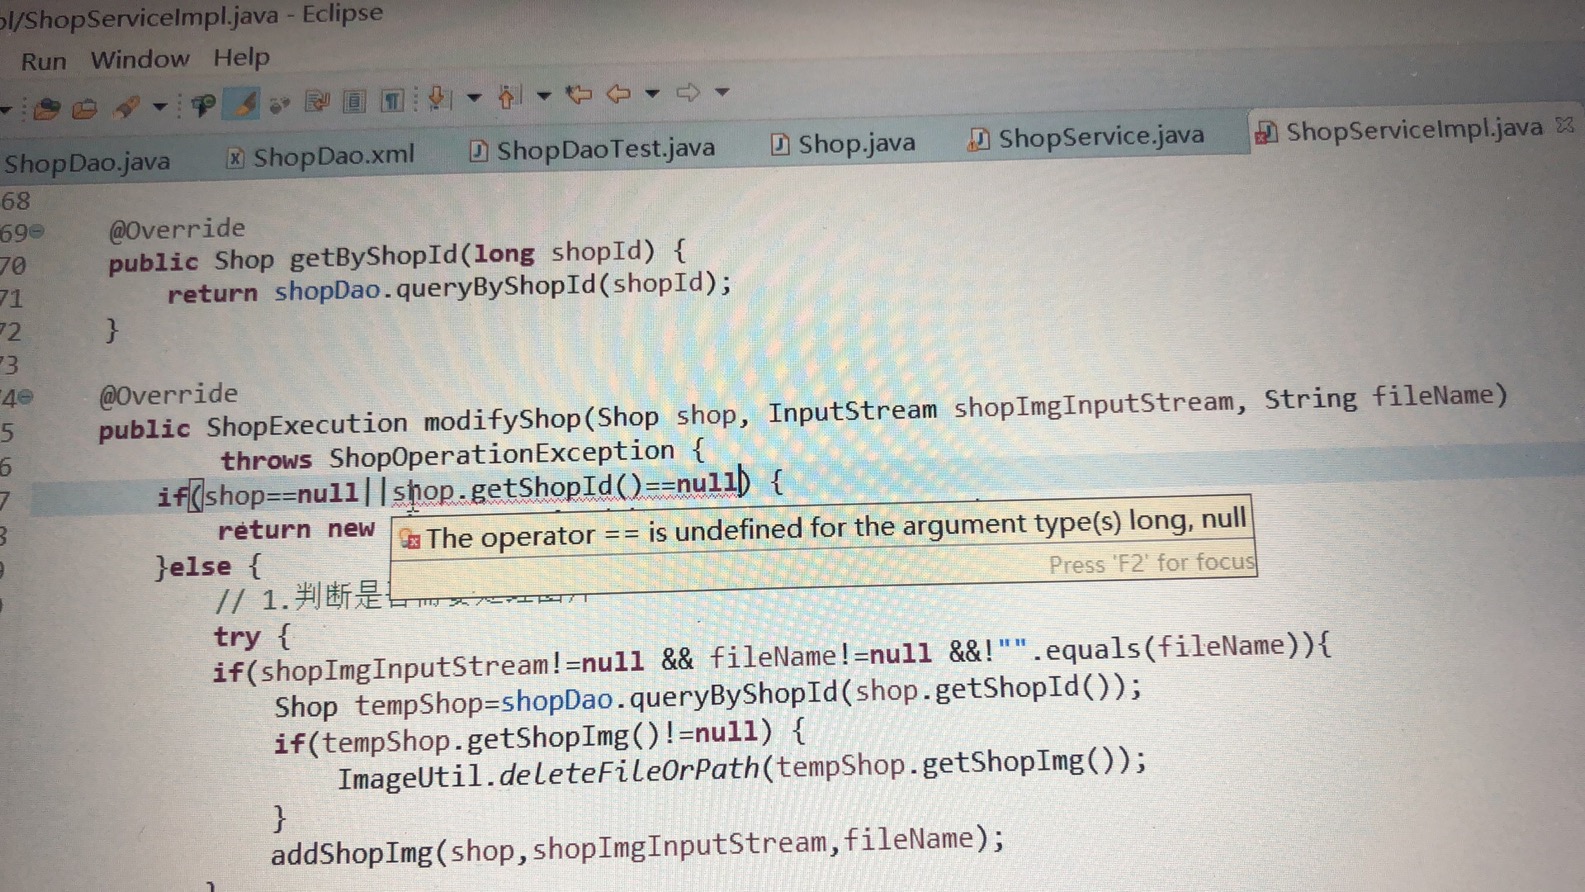Open the Next Annotation dropdown arrow
Image resolution: width=1585 pixels, height=892 pixels.
tap(474, 98)
